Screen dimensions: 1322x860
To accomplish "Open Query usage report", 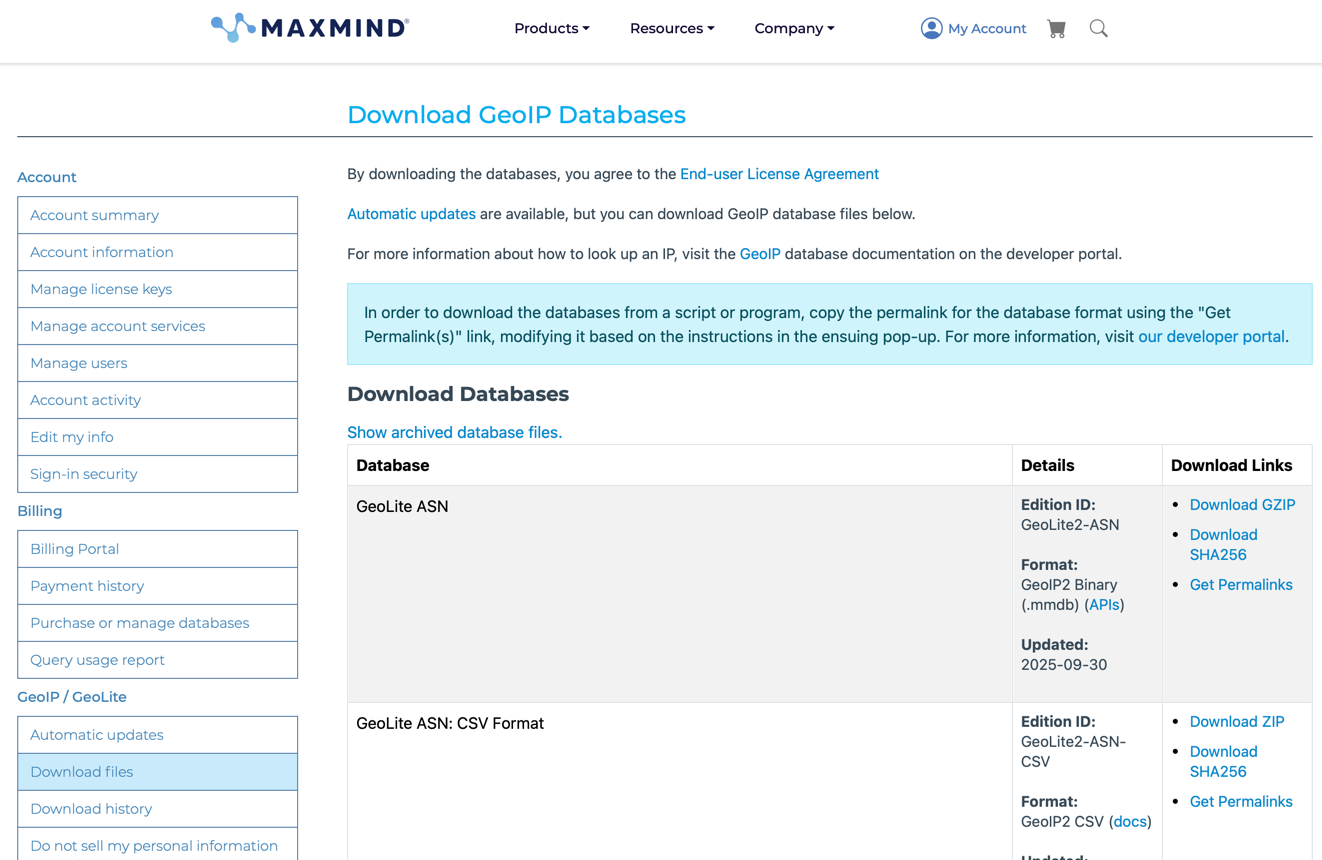I will [x=157, y=660].
